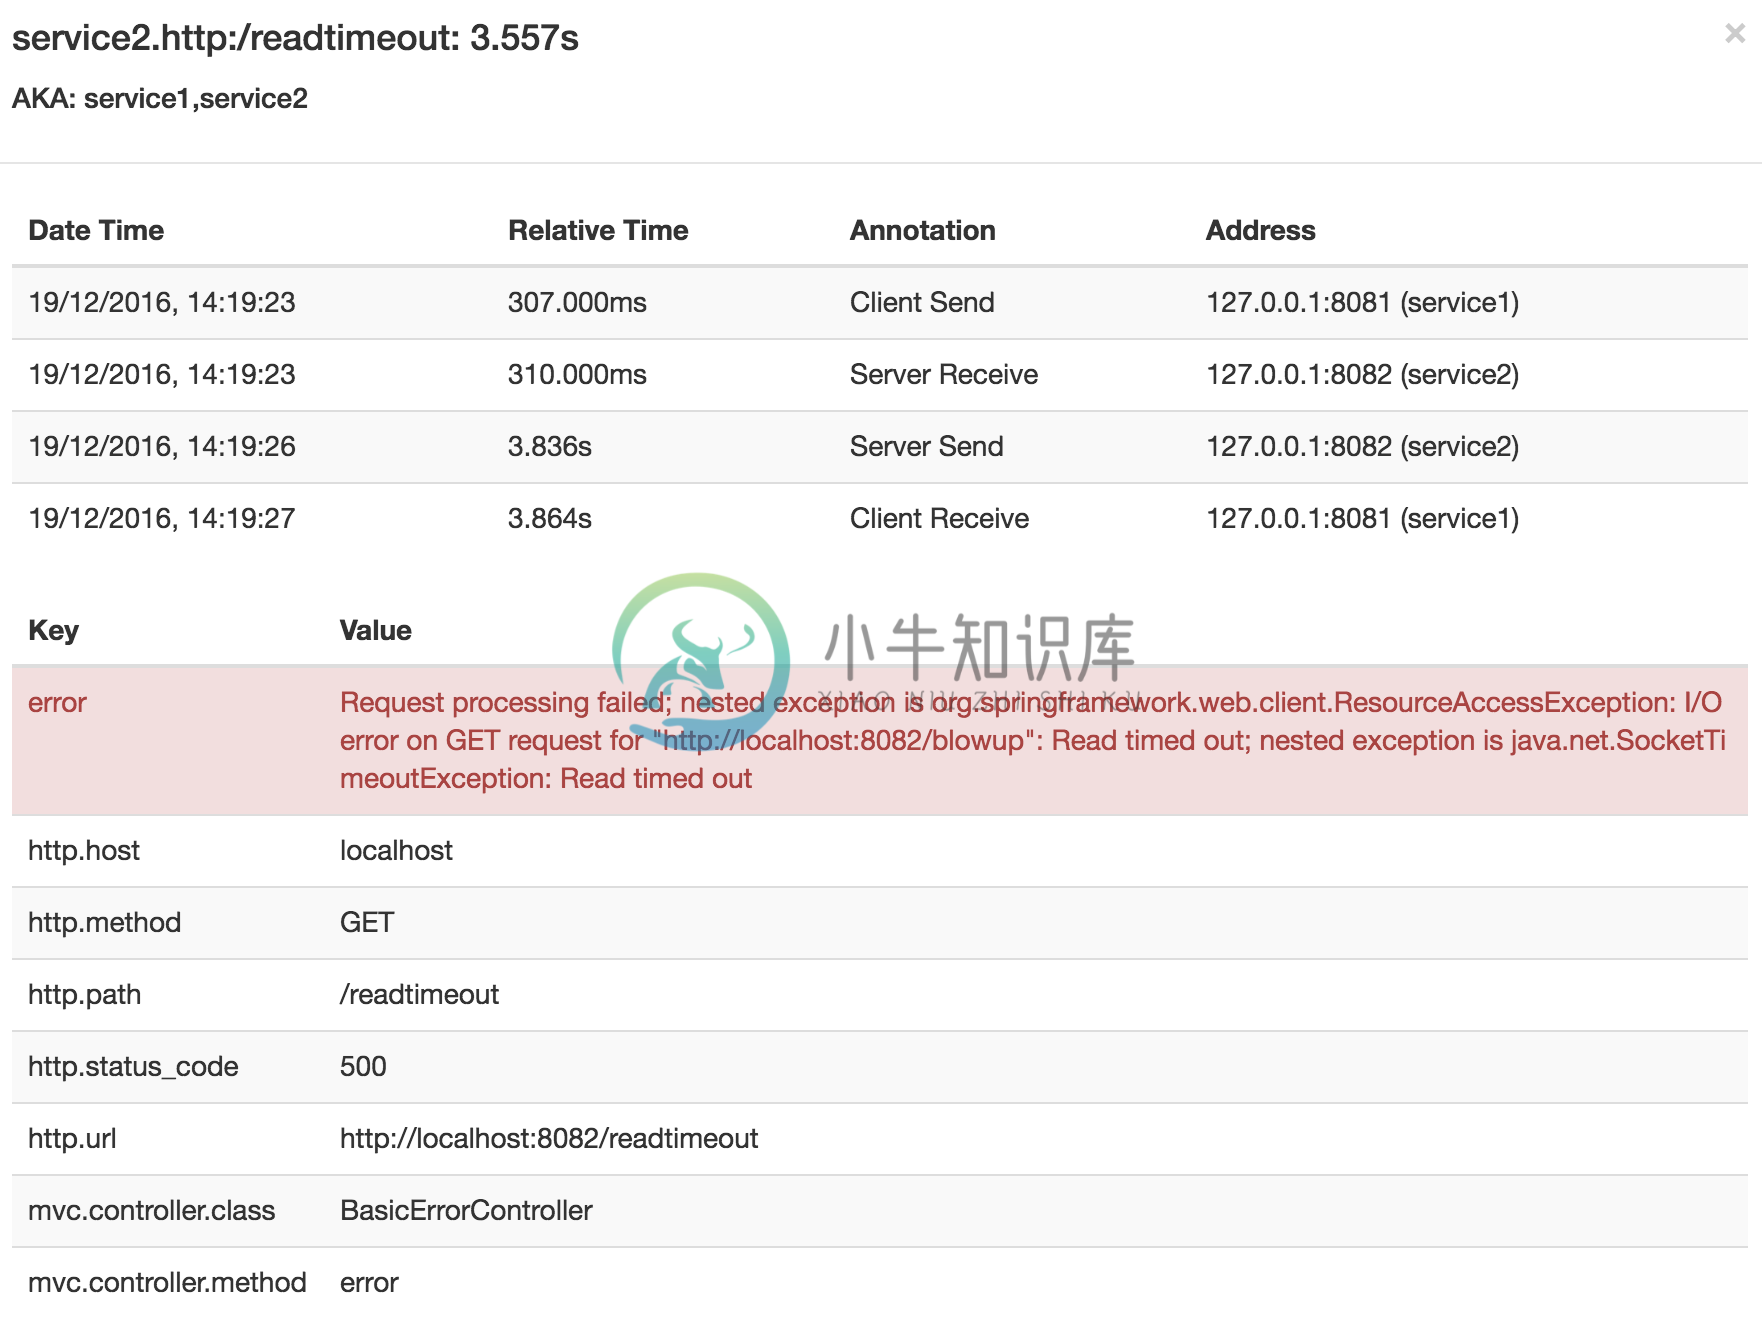Click the '/readtimeout' path value
The width and height of the screenshot is (1762, 1322).
419,994
